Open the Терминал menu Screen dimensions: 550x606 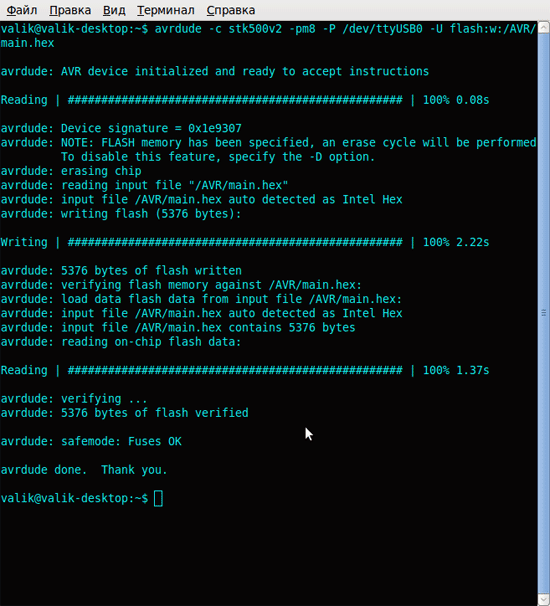[165, 10]
